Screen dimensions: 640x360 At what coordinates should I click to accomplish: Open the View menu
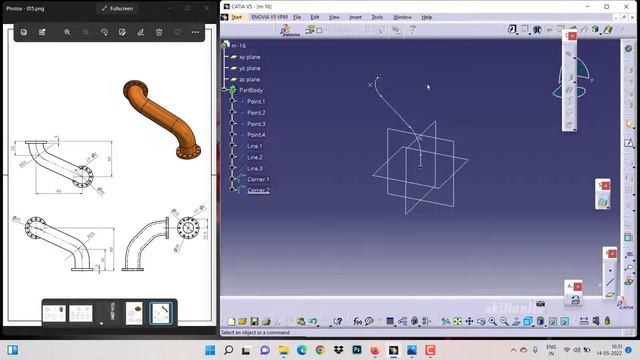click(334, 17)
